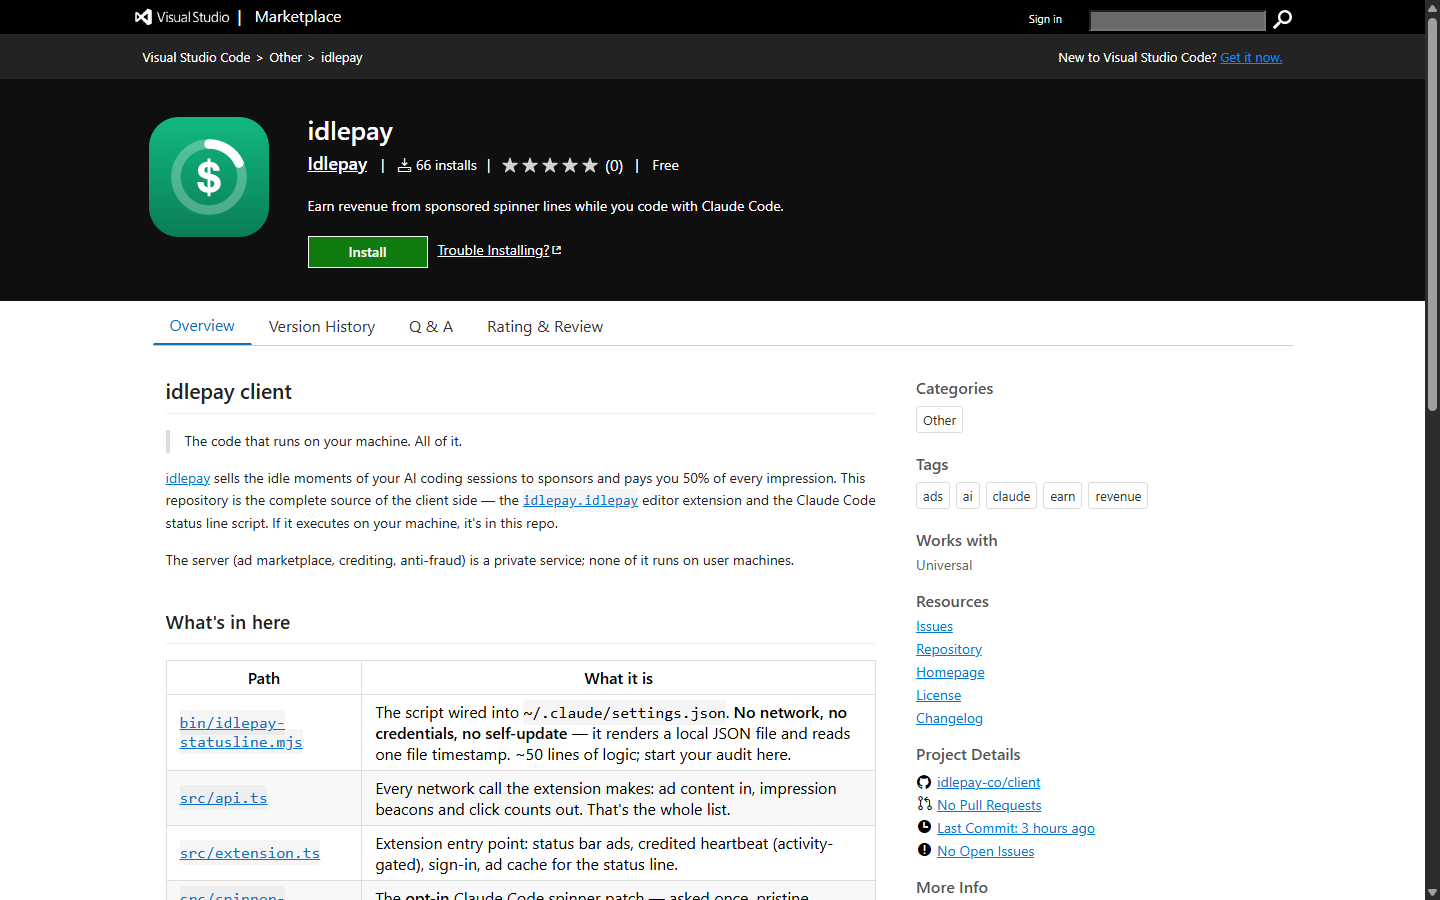Go to Visual Studio Code breadcrumb
The image size is (1440, 900).
pos(196,58)
